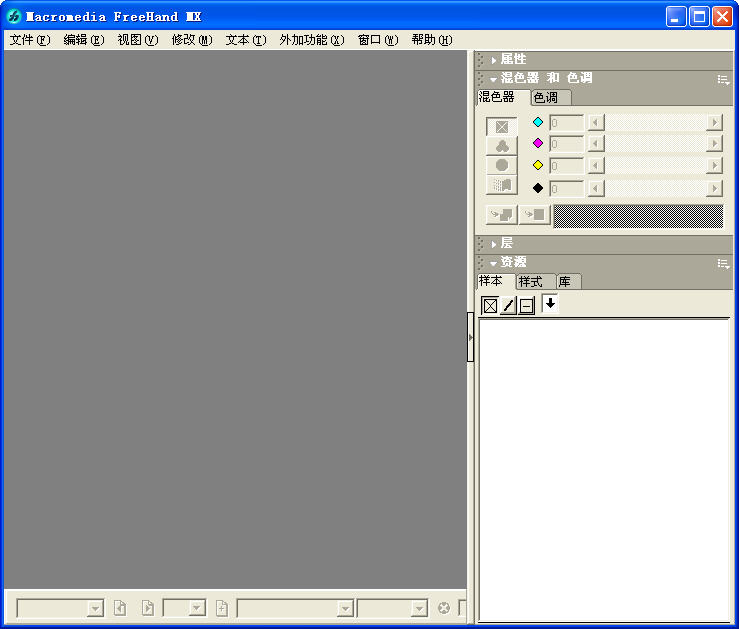Click the cyan value input field
739x629 pixels.
tap(567, 123)
